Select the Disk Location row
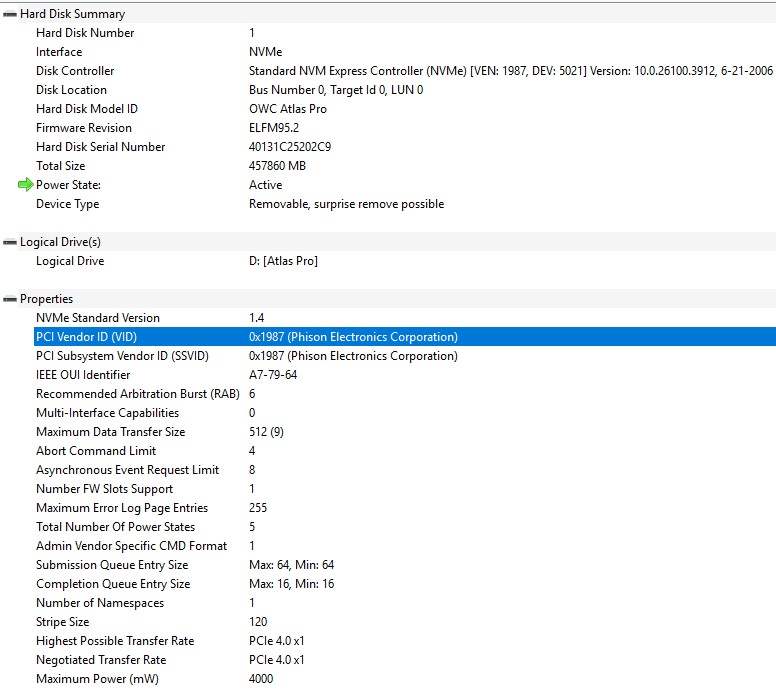 click(405, 90)
